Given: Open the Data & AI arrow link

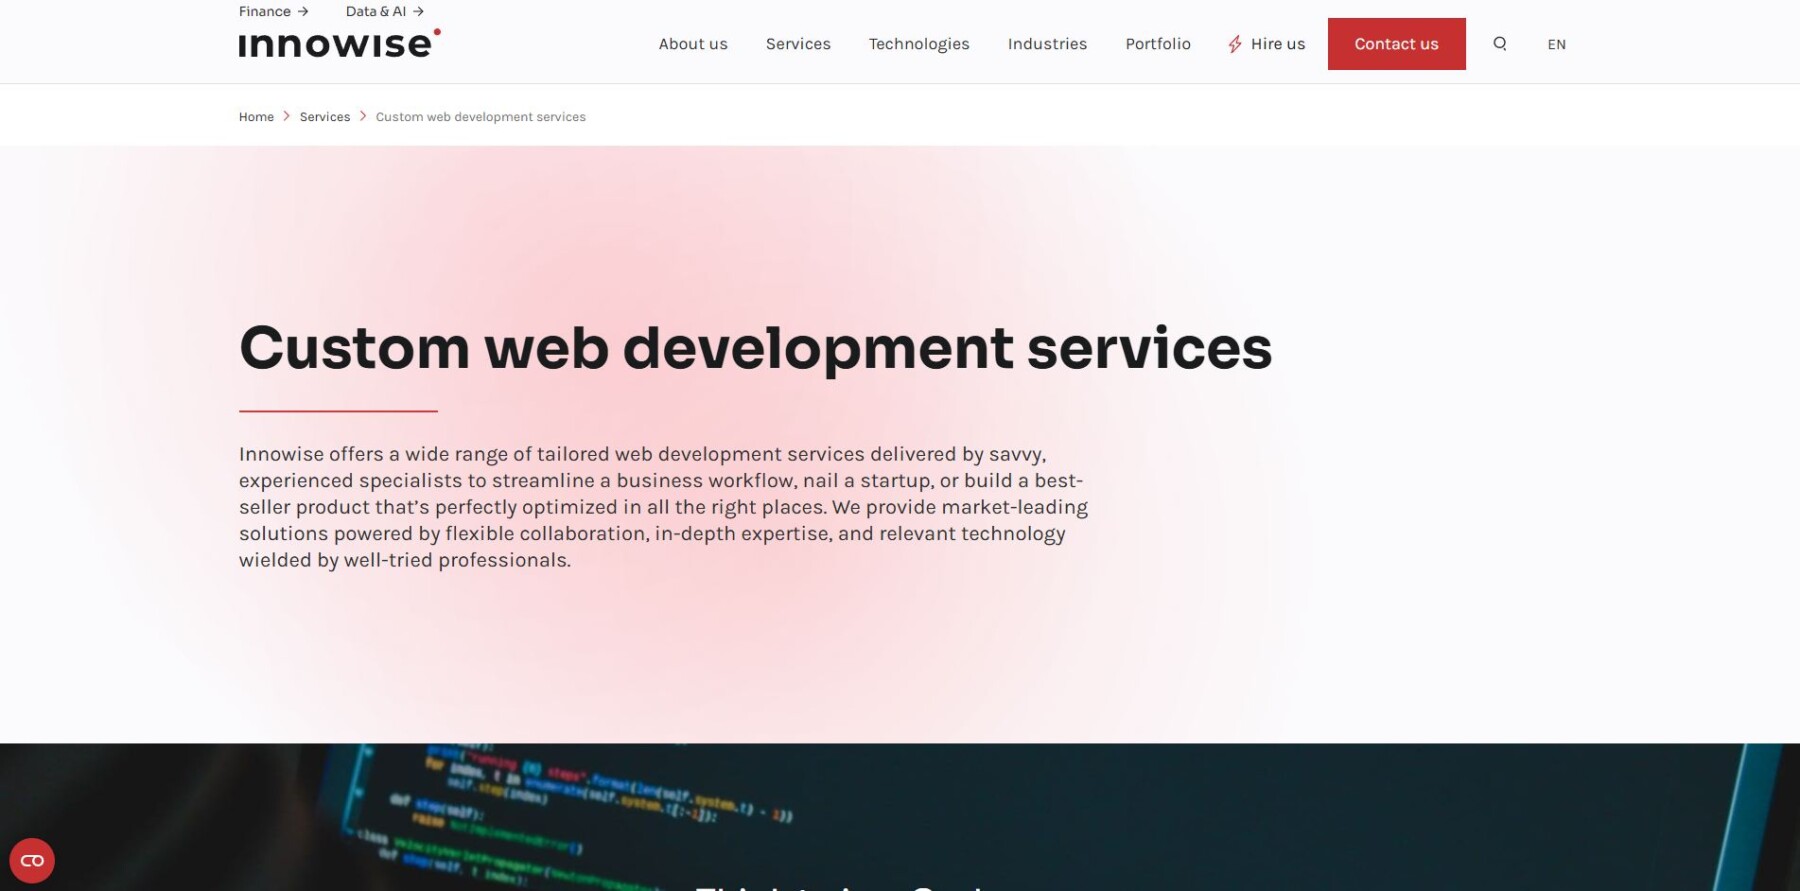Looking at the screenshot, I should pyautogui.click(x=385, y=11).
